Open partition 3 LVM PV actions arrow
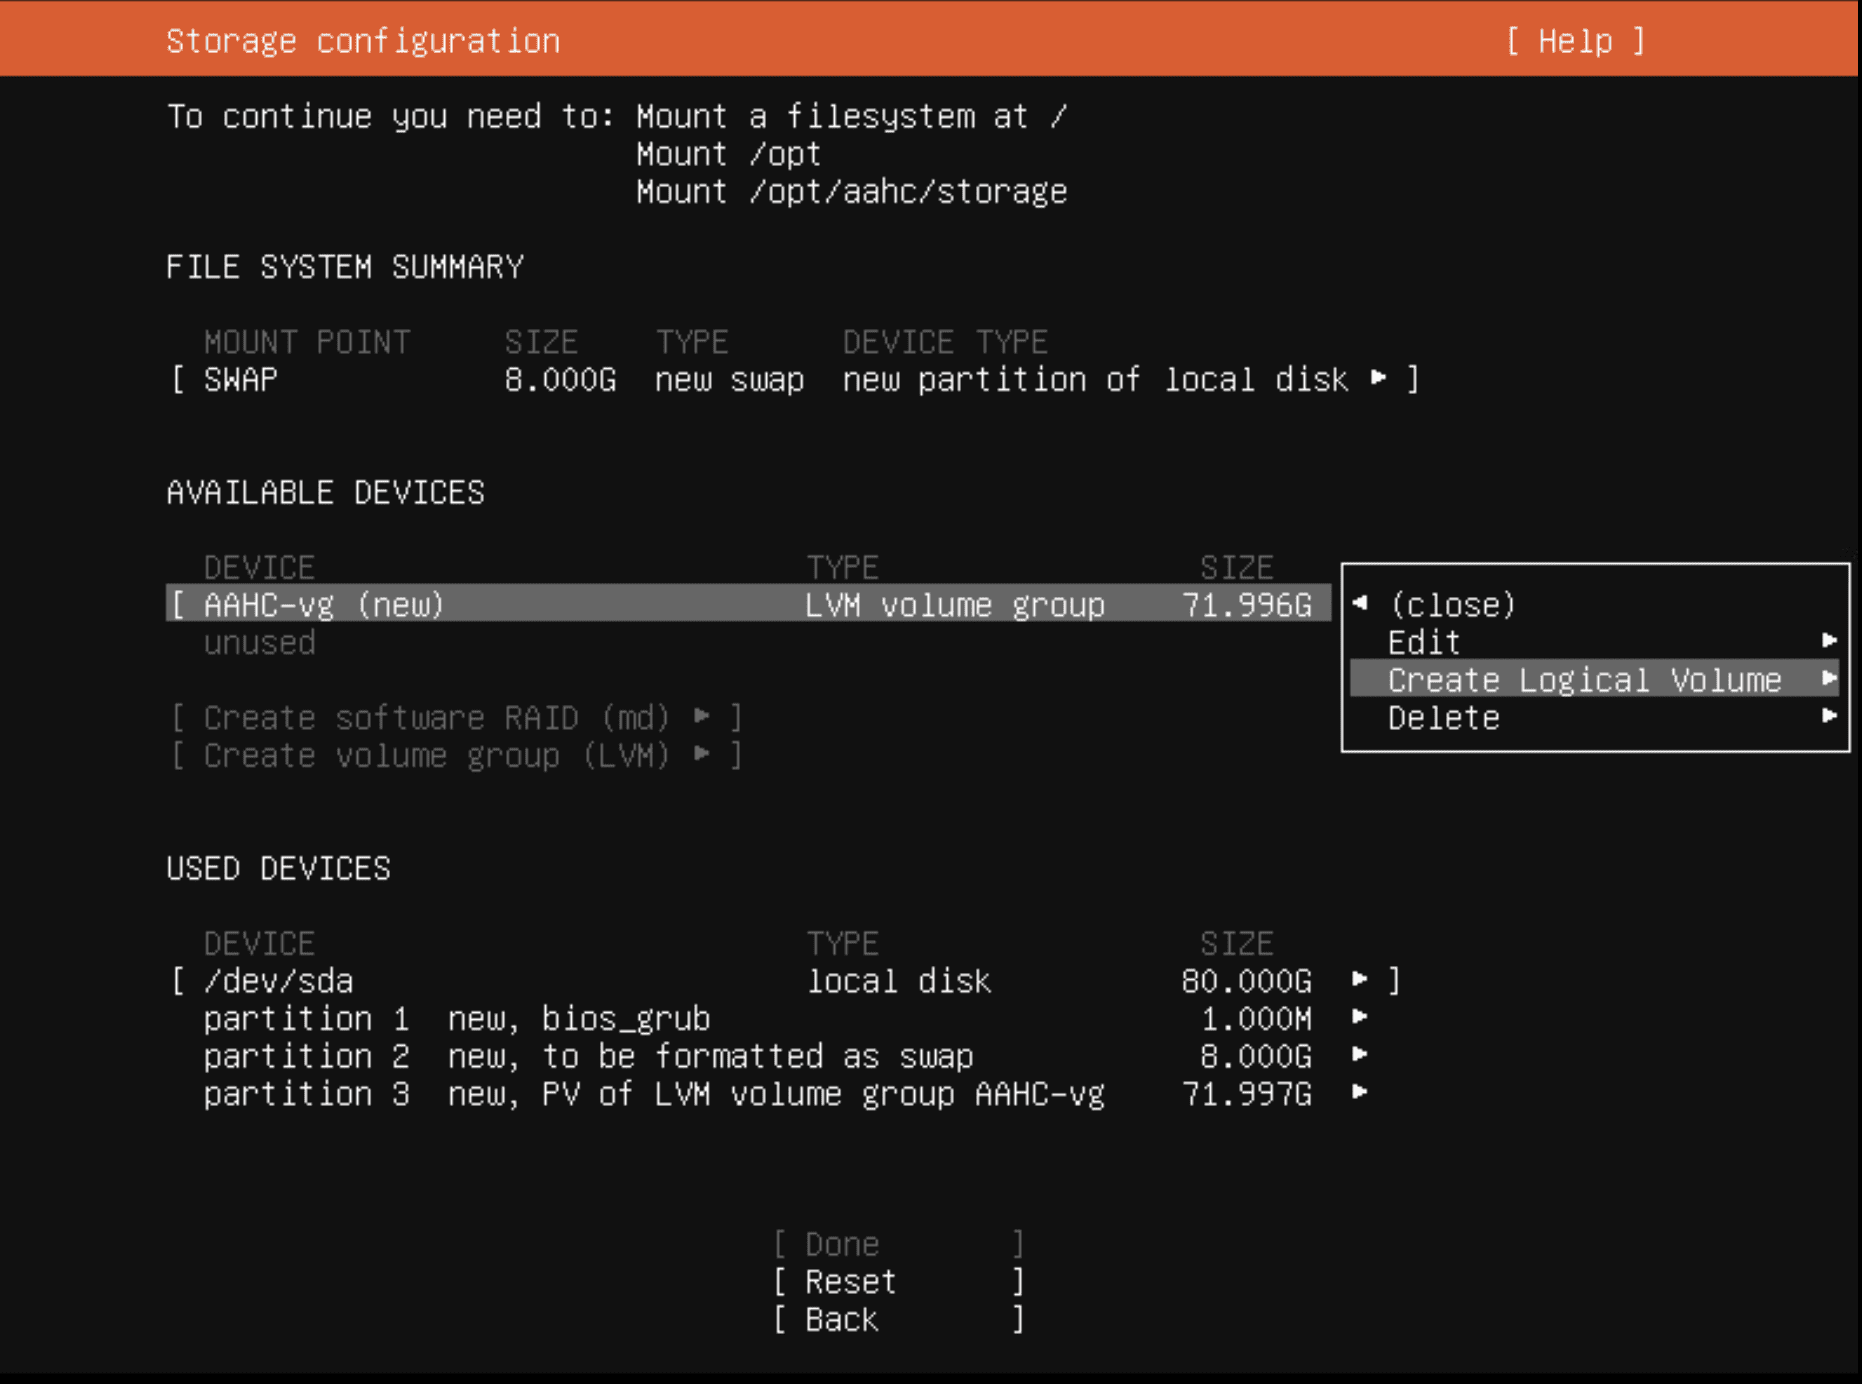The height and width of the screenshot is (1384, 1862). (1360, 1093)
